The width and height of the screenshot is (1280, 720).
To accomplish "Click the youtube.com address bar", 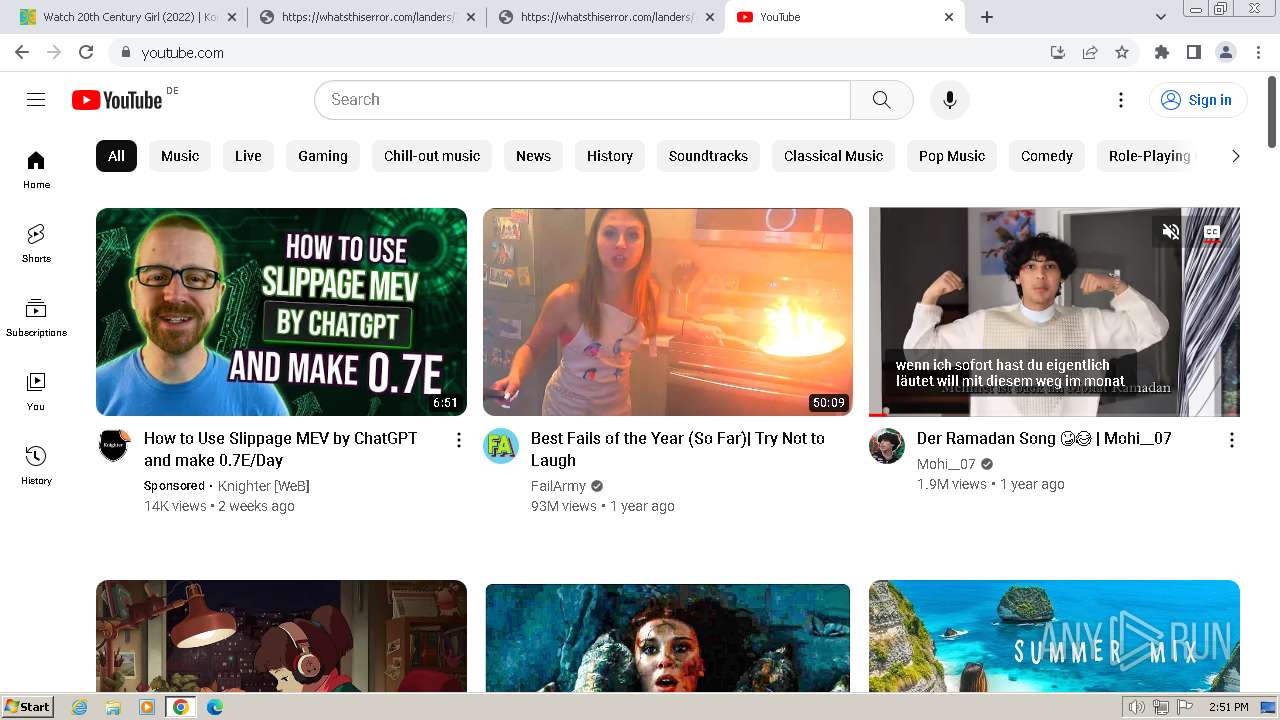I will 580,52.
